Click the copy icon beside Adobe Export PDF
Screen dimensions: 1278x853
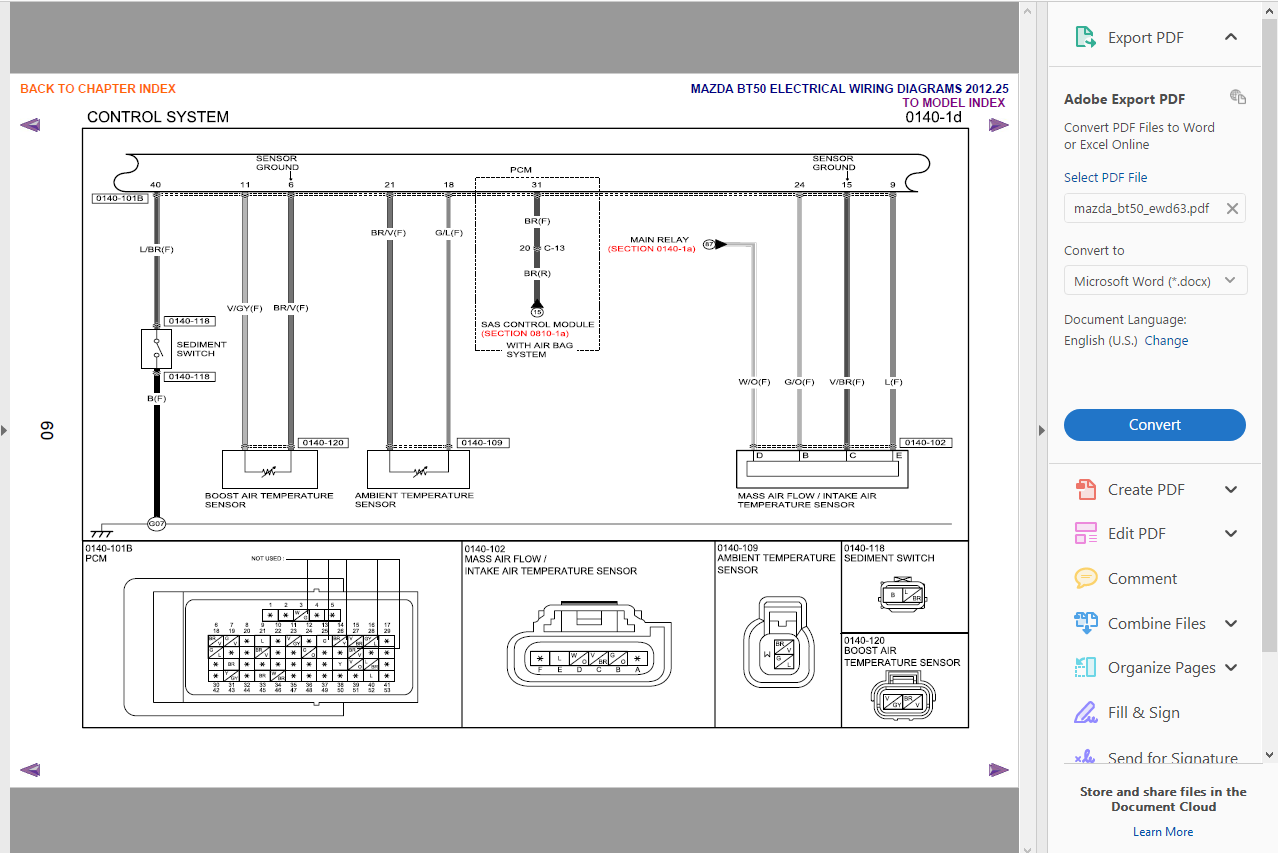coord(1238,97)
